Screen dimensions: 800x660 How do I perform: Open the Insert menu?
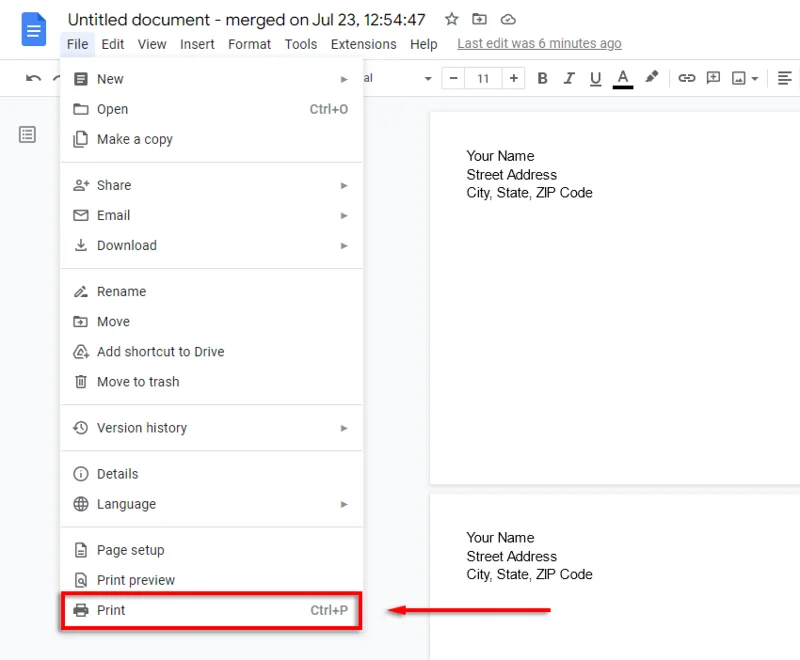point(197,44)
